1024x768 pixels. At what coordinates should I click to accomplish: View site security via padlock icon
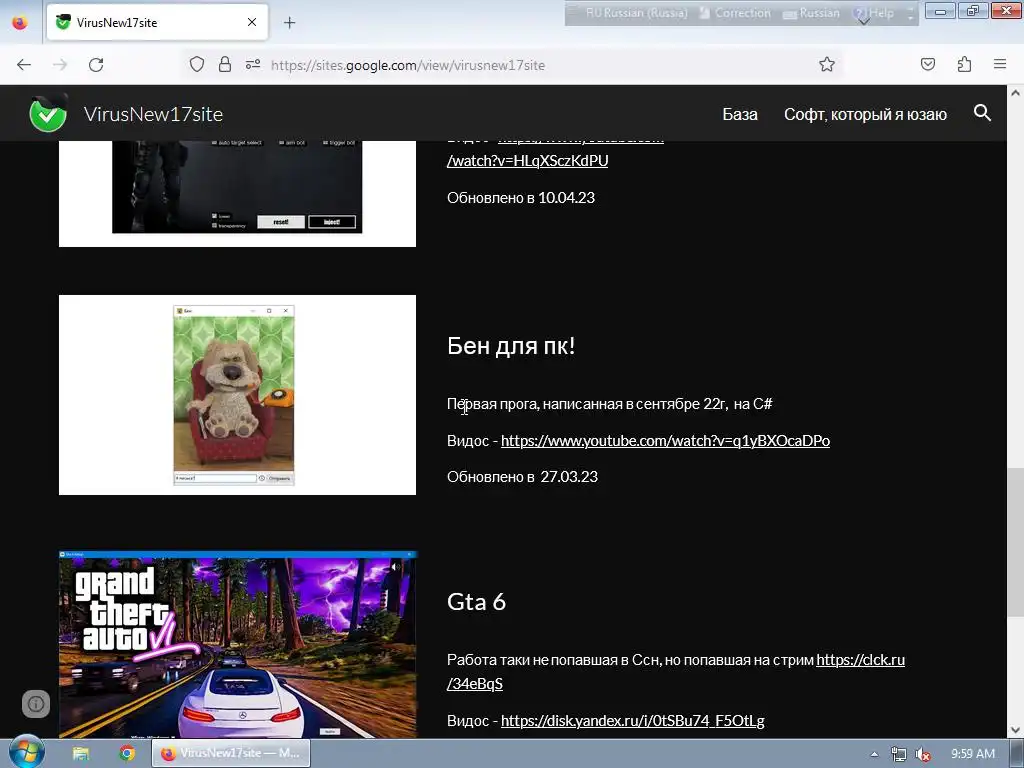[225, 64]
